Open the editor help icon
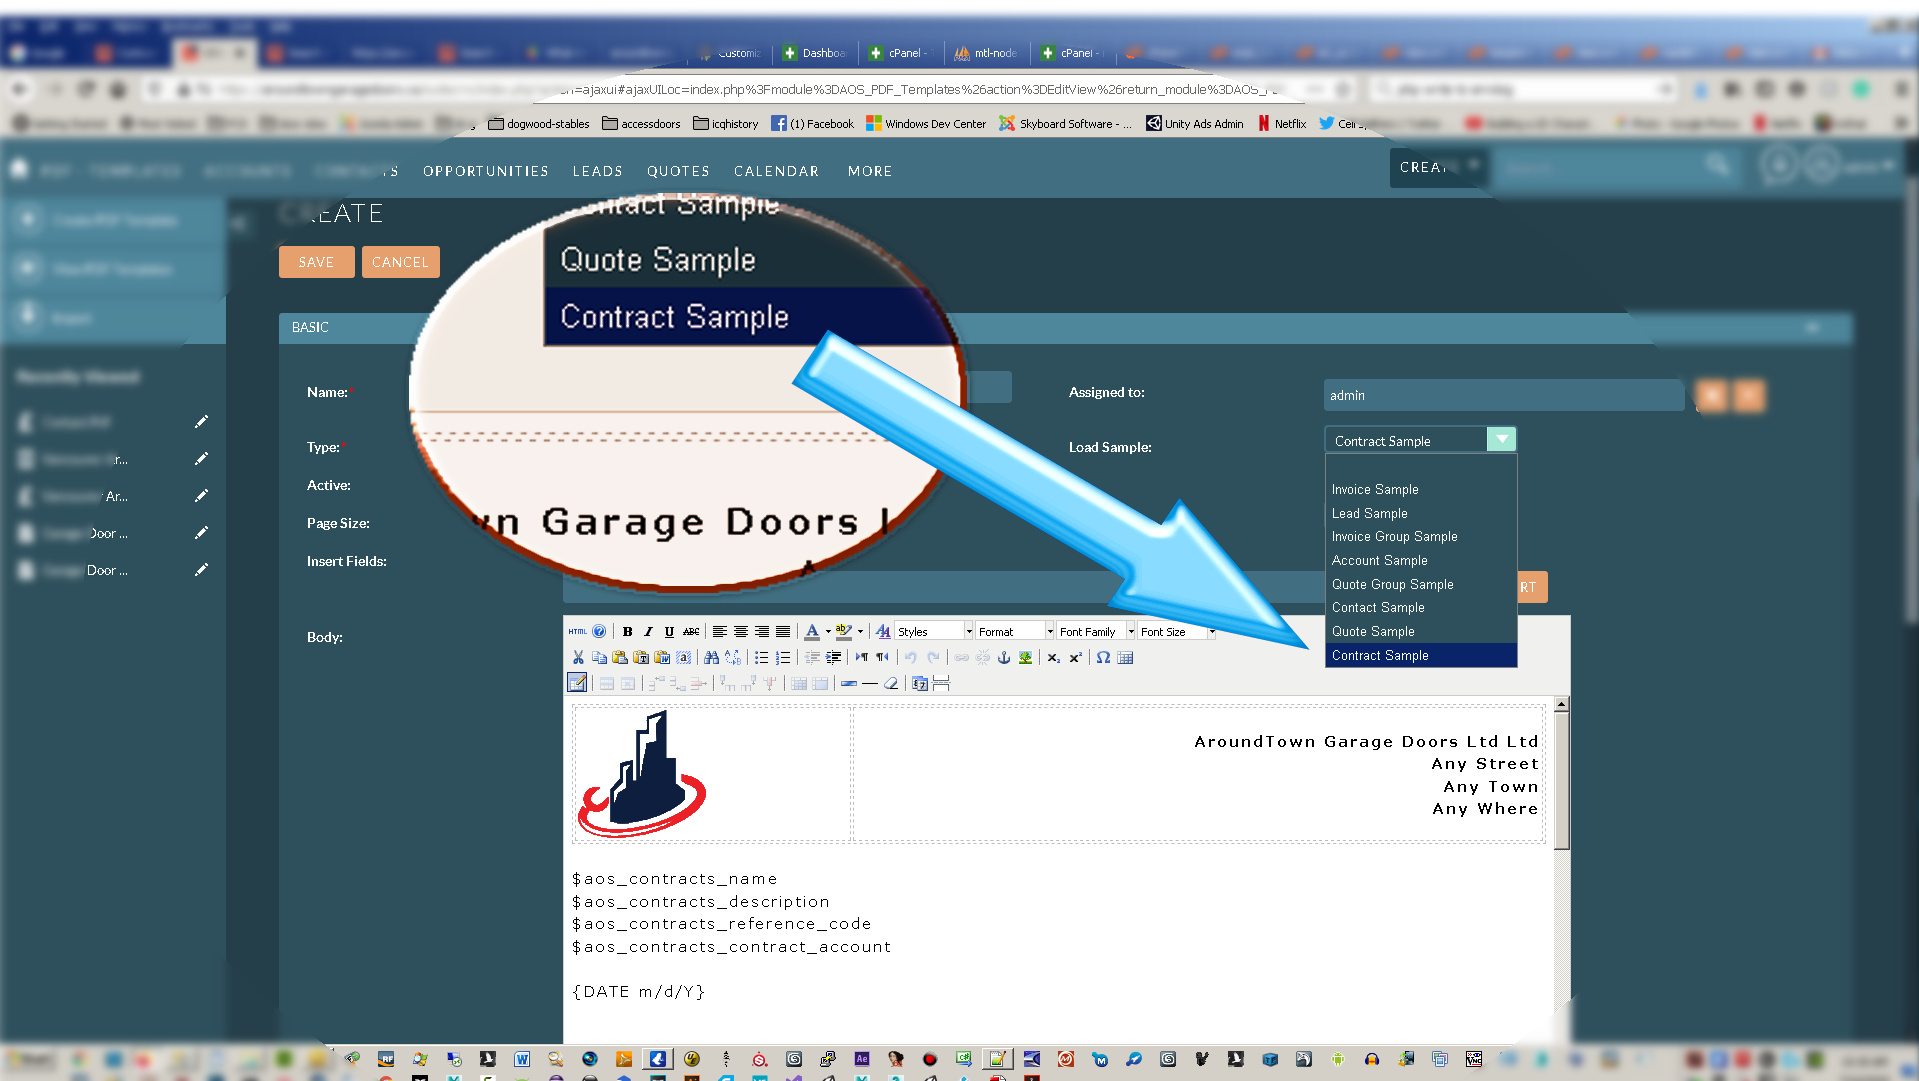 point(599,632)
